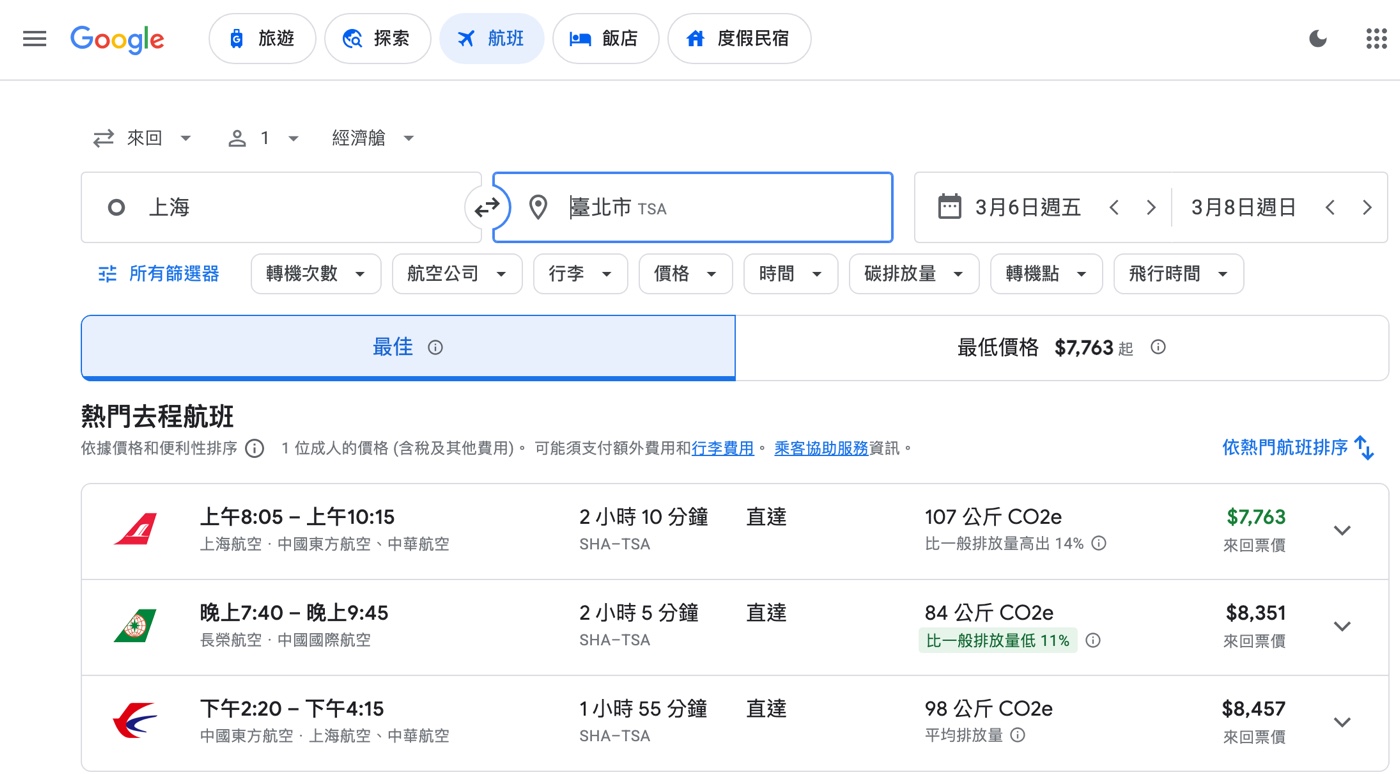Expand the 轉機次數 filter dropdown

pyautogui.click(x=315, y=272)
